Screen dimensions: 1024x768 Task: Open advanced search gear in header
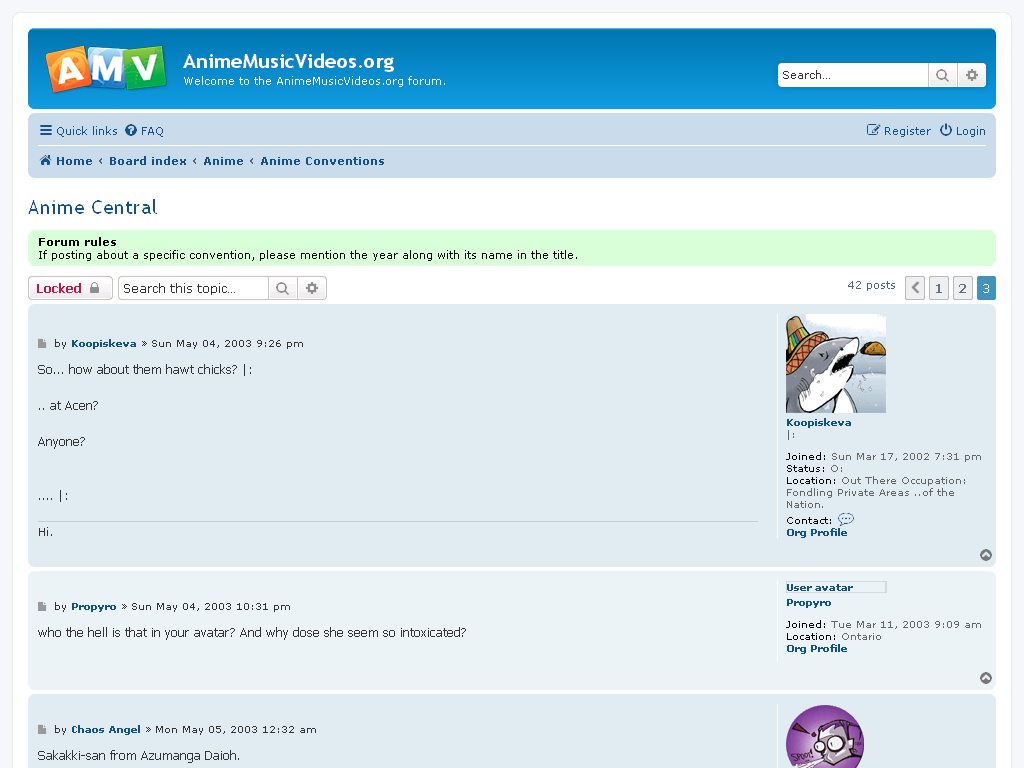tap(972, 75)
